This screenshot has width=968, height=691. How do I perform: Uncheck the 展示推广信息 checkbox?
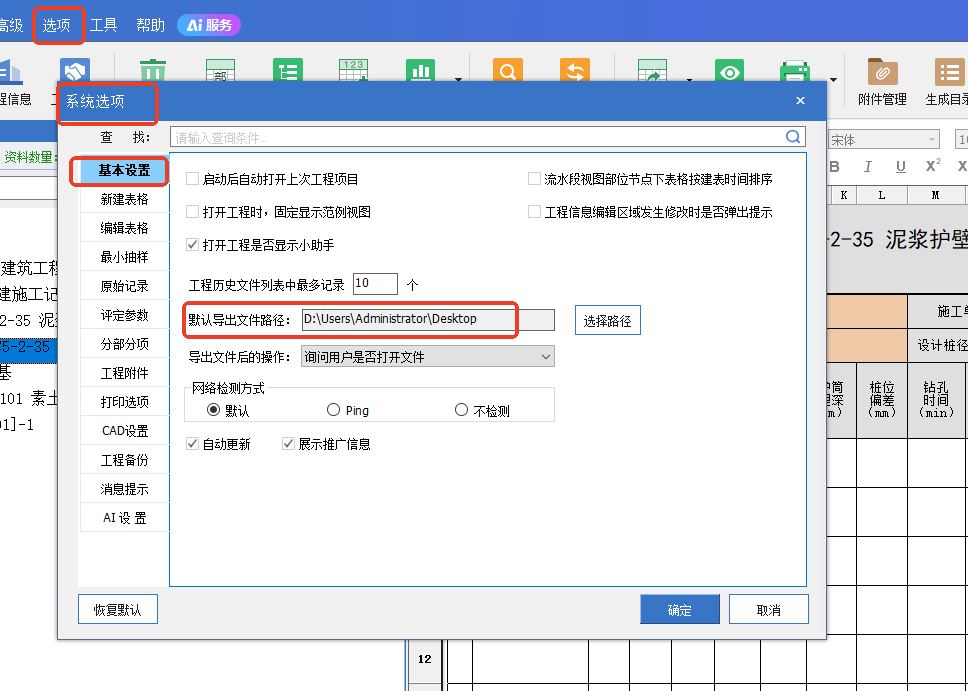pos(288,443)
